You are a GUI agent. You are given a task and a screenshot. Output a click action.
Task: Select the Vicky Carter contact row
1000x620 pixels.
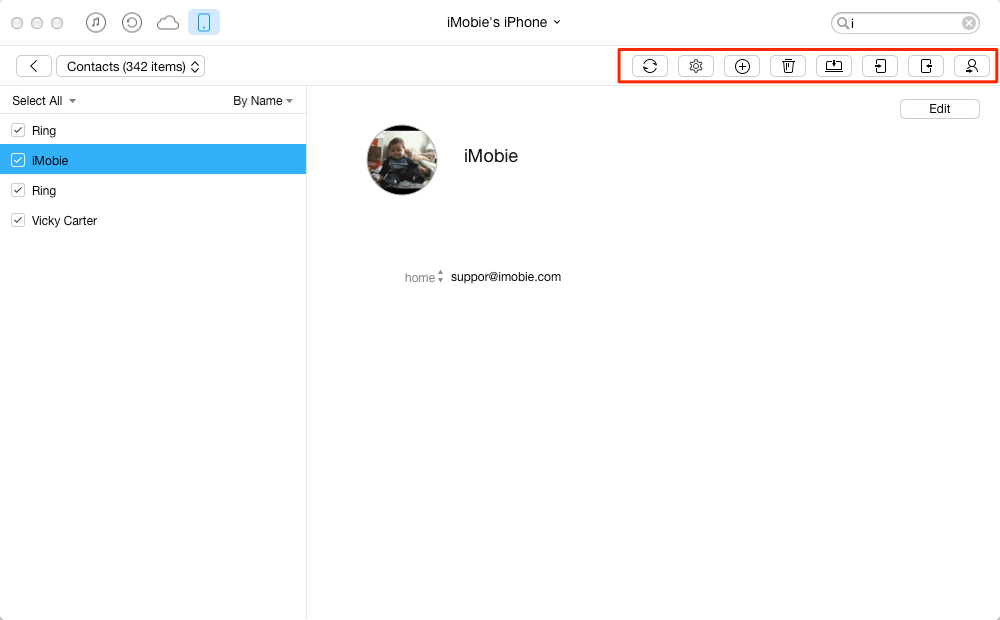153,221
